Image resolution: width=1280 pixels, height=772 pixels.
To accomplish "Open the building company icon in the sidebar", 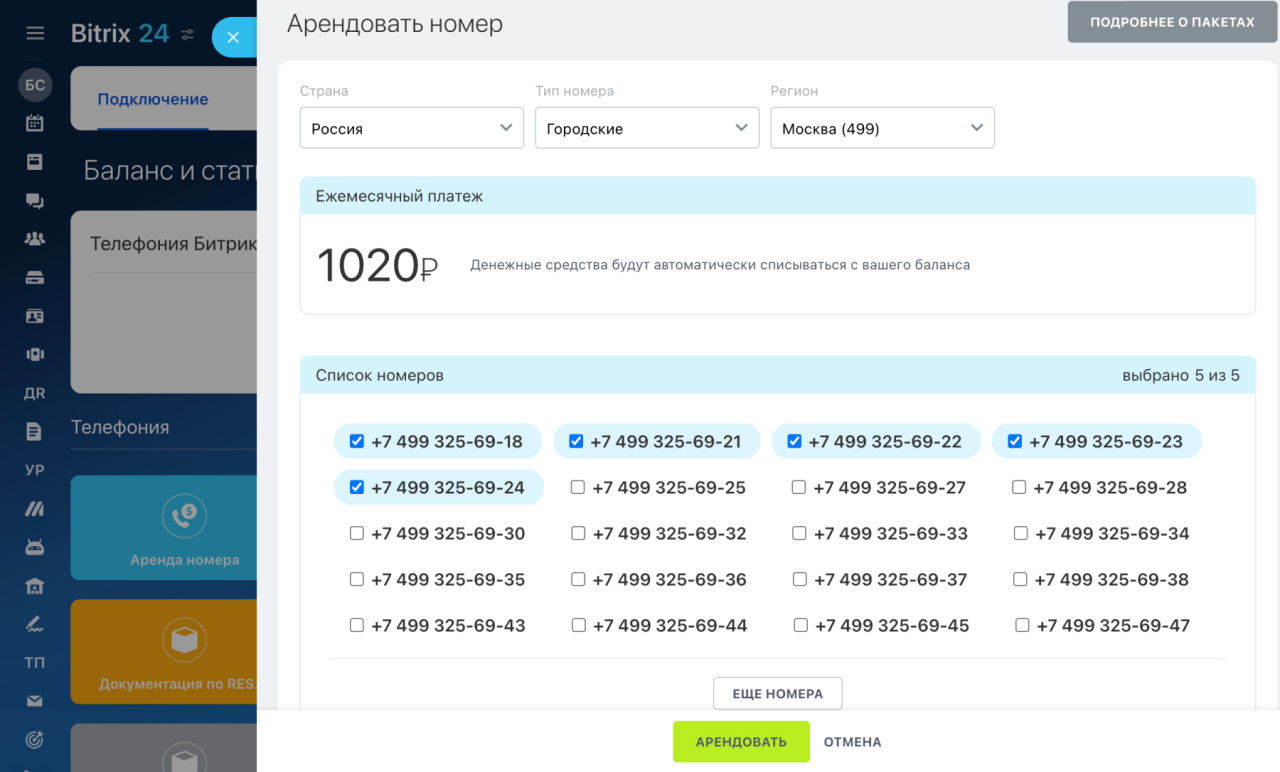I will click(x=35, y=586).
